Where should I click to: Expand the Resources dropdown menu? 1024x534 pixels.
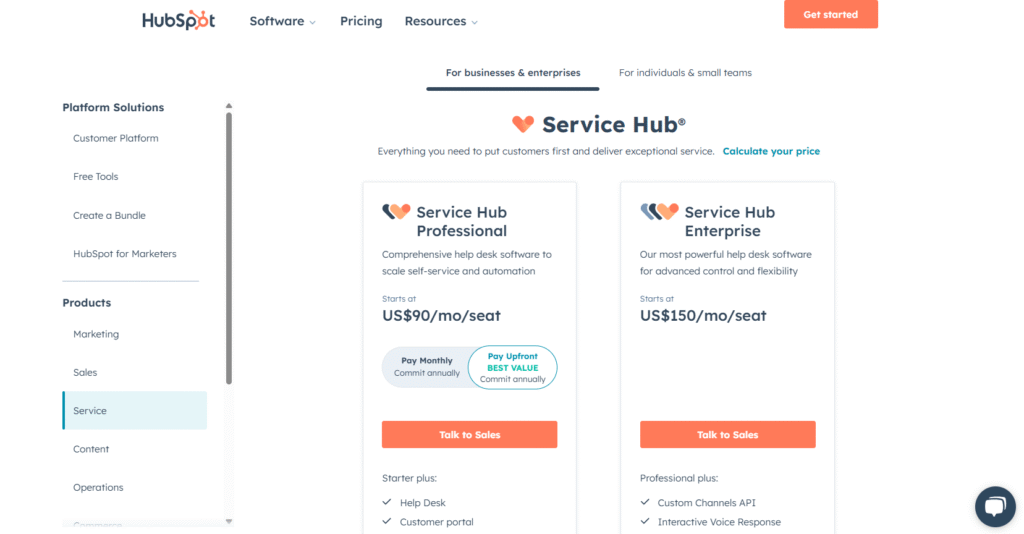(441, 21)
